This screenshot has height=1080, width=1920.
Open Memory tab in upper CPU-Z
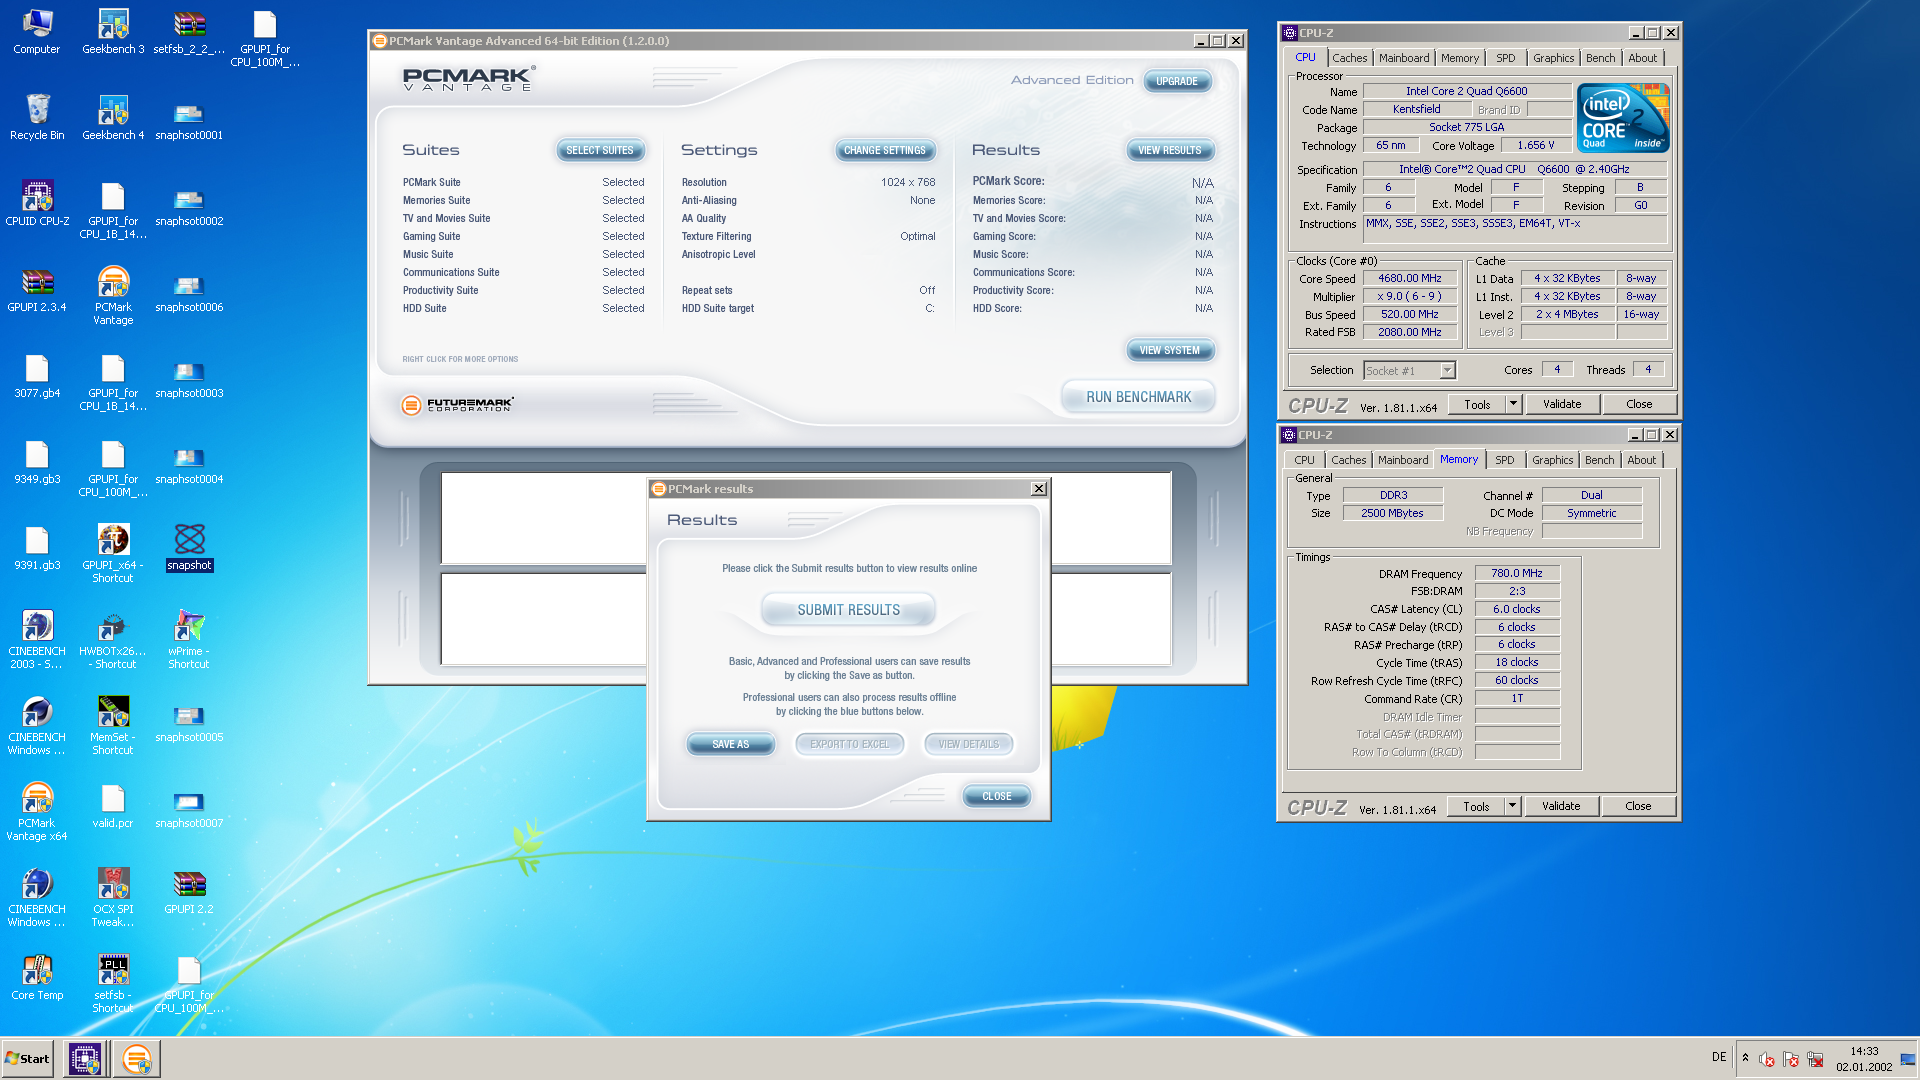tap(1460, 58)
